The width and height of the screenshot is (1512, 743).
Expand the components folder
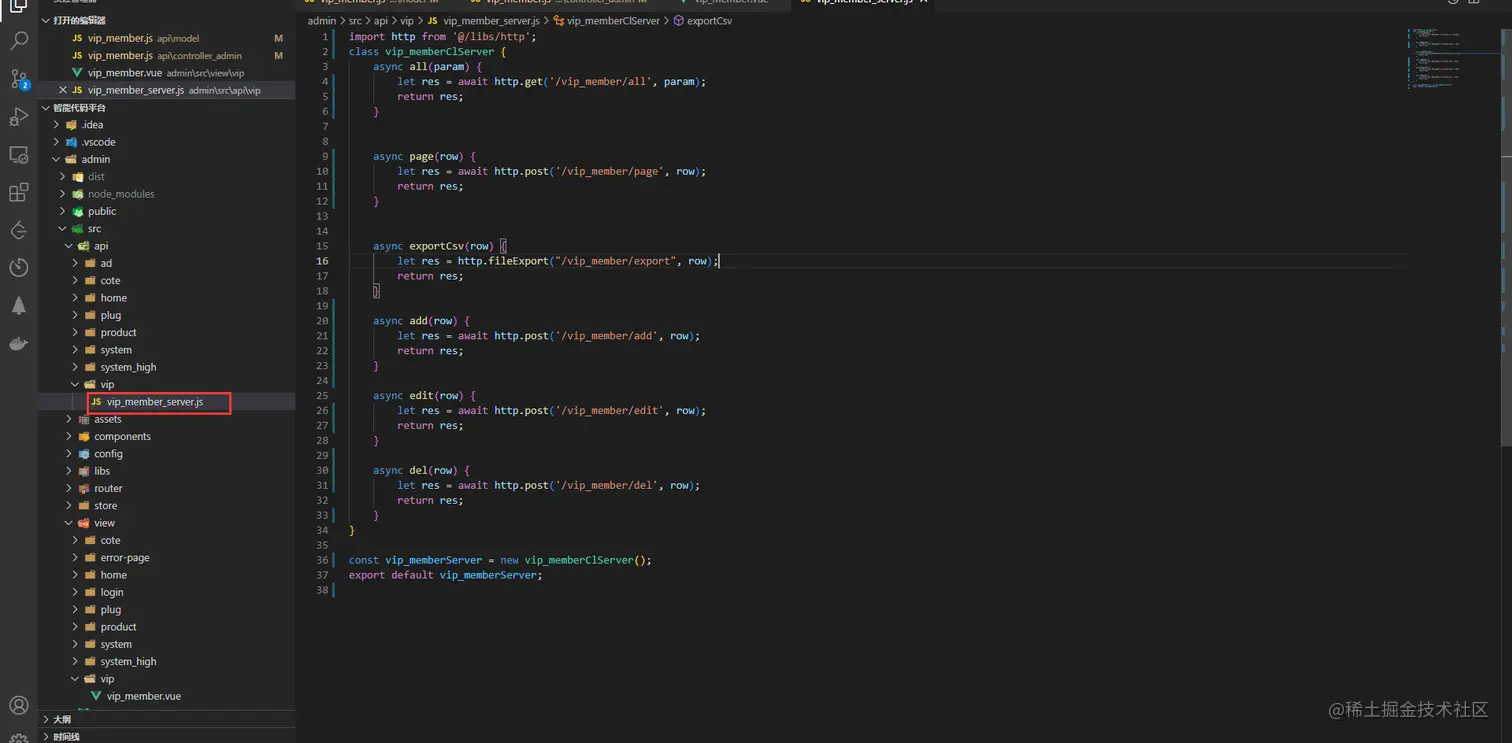click(69, 437)
